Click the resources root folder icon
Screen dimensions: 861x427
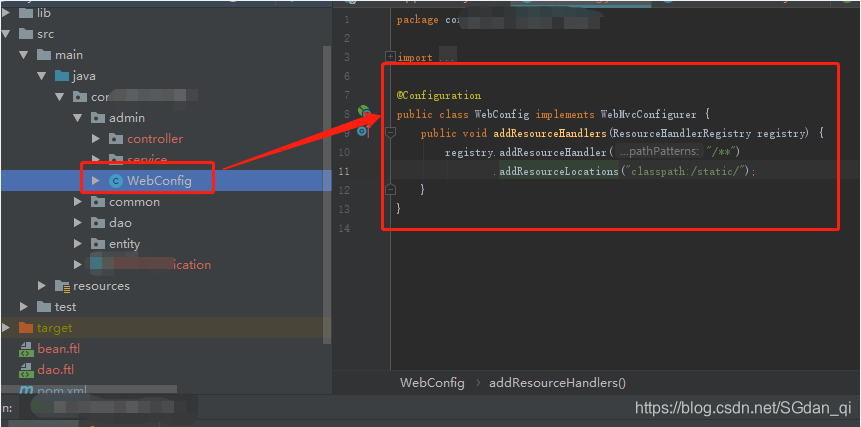pyautogui.click(x=62, y=285)
